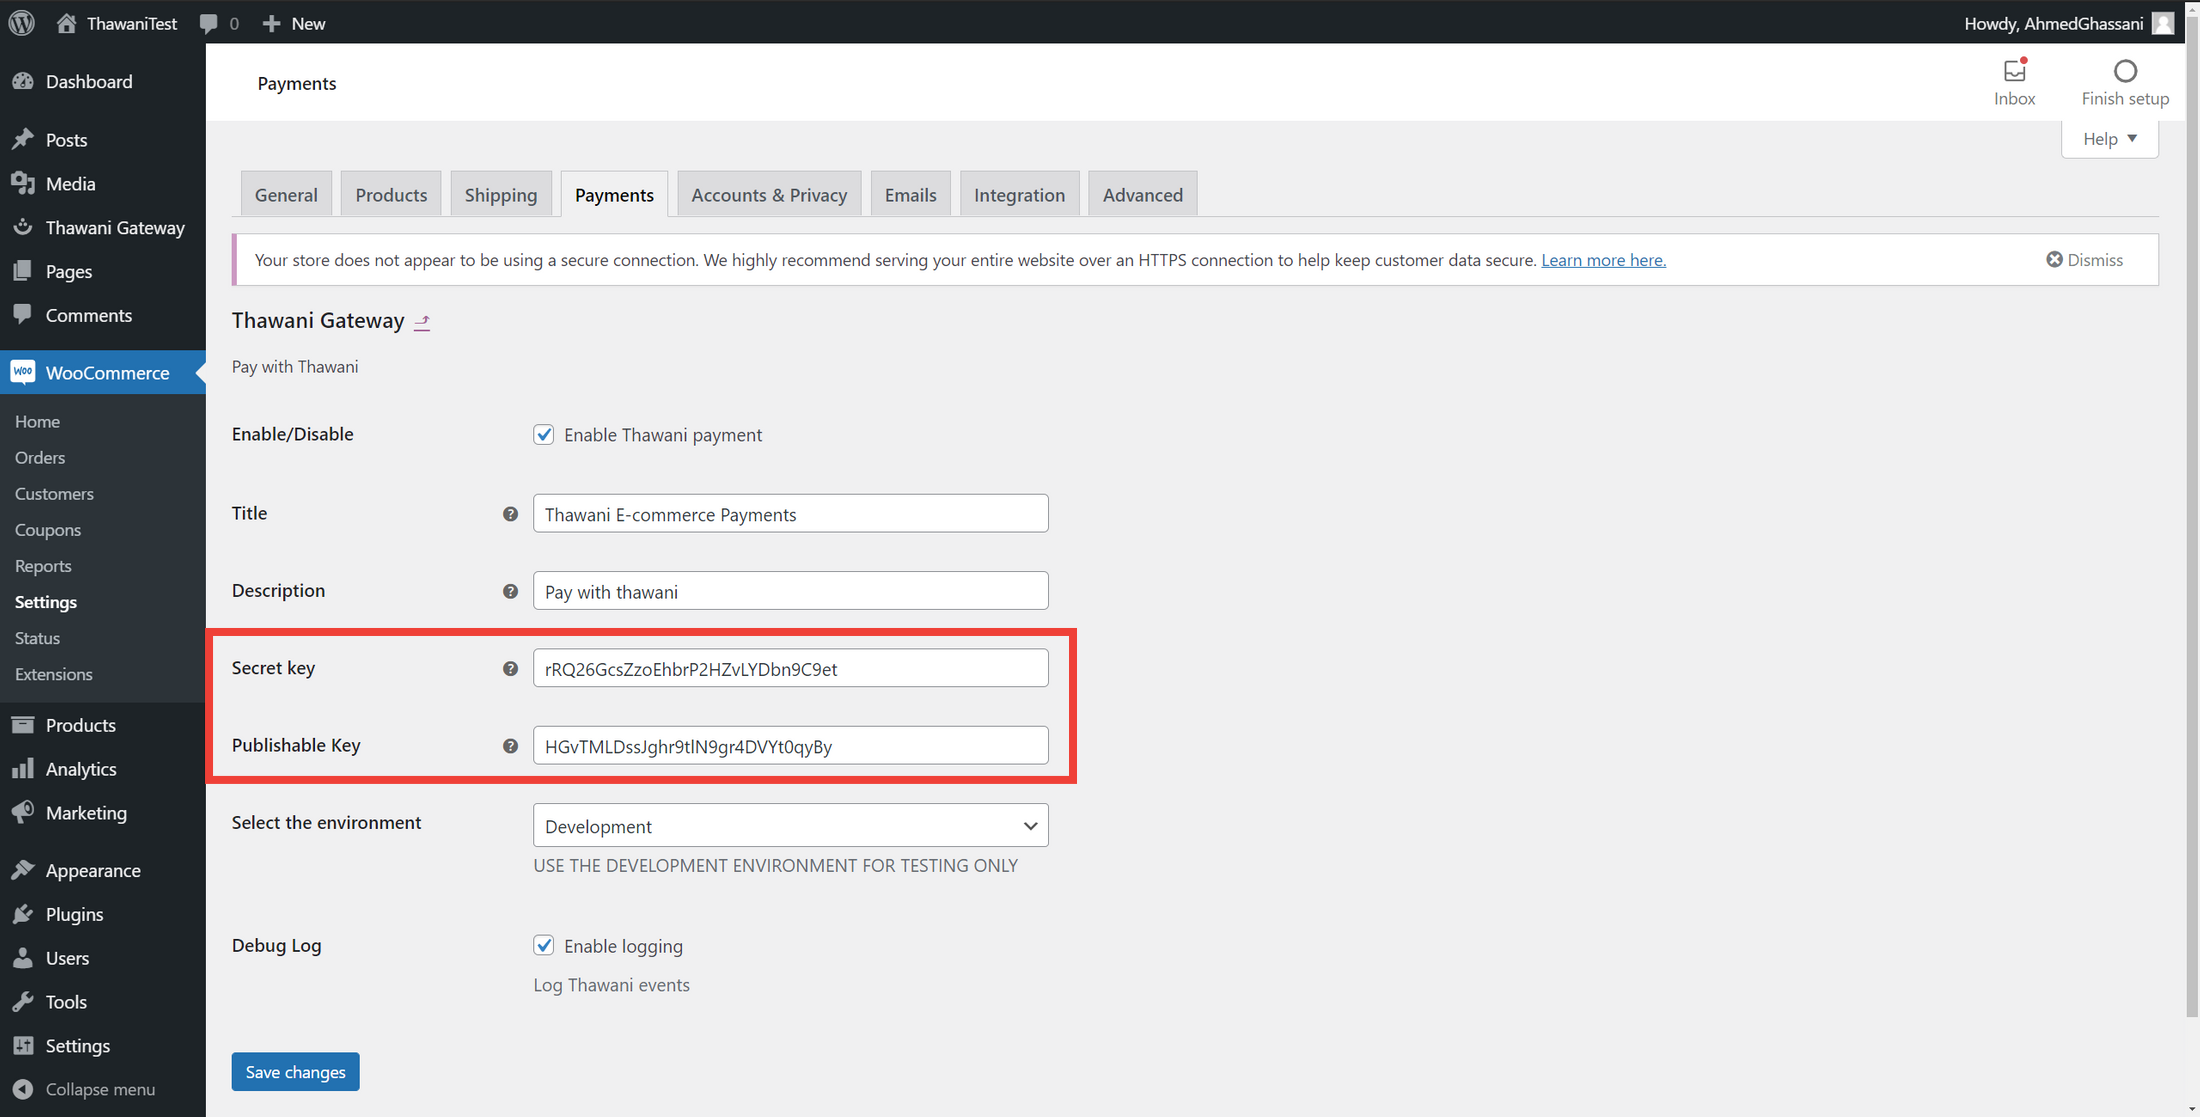The height and width of the screenshot is (1117, 2200).
Task: Expand the Help dropdown
Action: coord(2110,139)
